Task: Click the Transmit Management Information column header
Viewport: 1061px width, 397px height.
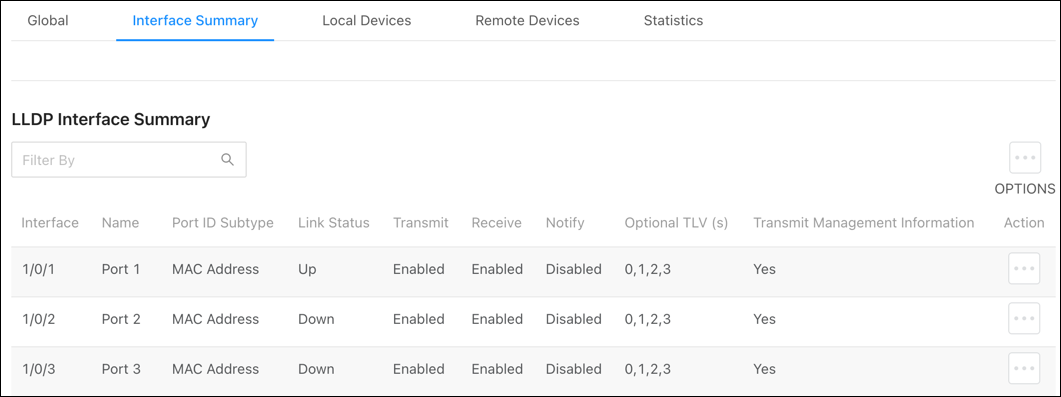Action: click(863, 223)
